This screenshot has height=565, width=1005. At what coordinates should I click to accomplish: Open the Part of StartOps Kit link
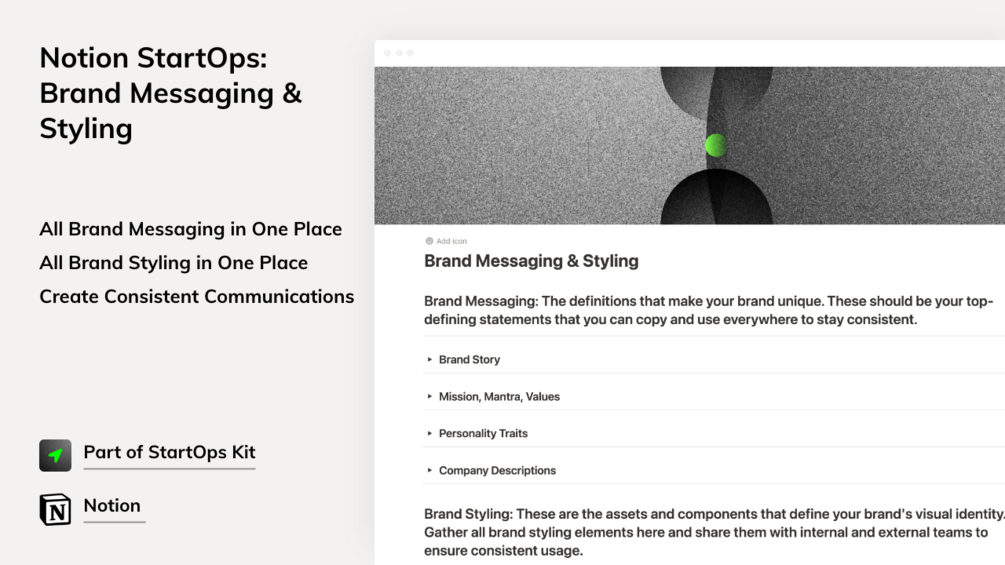pos(169,452)
